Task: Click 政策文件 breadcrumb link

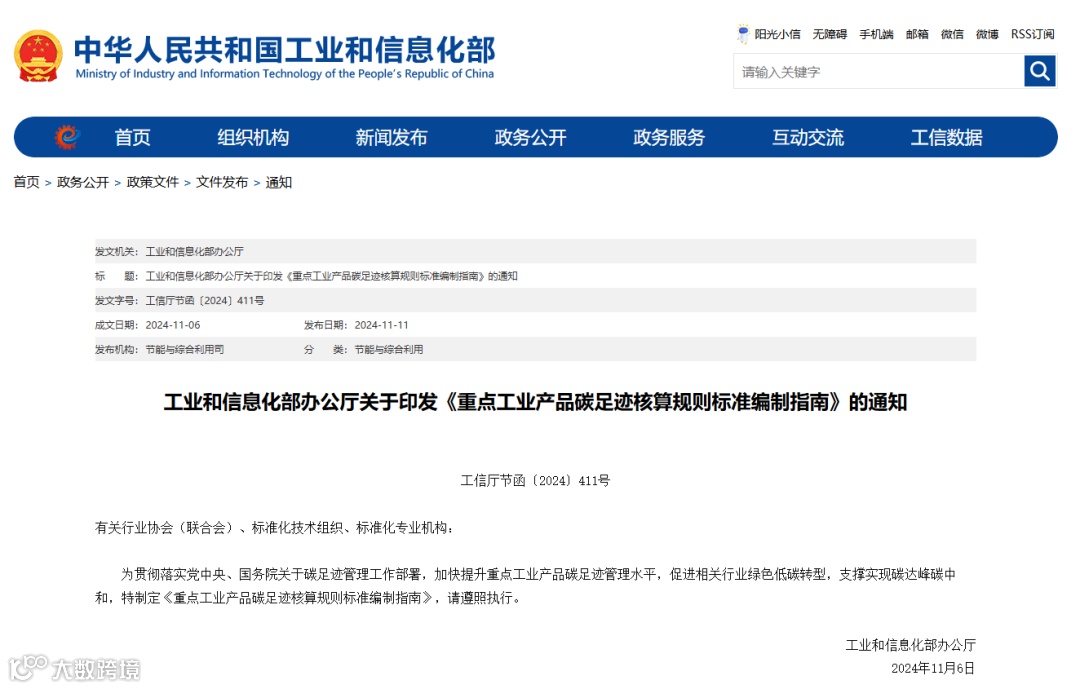Action: pyautogui.click(x=152, y=182)
